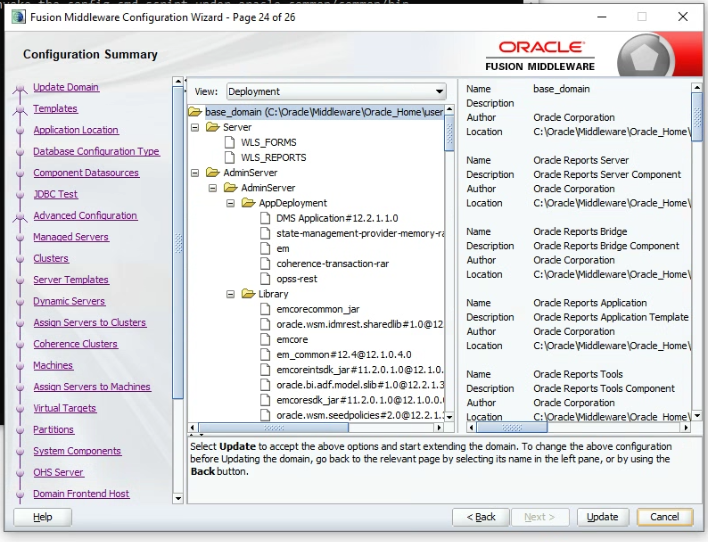
Task: Go to Dynamic Servers step
Action: click(69, 301)
